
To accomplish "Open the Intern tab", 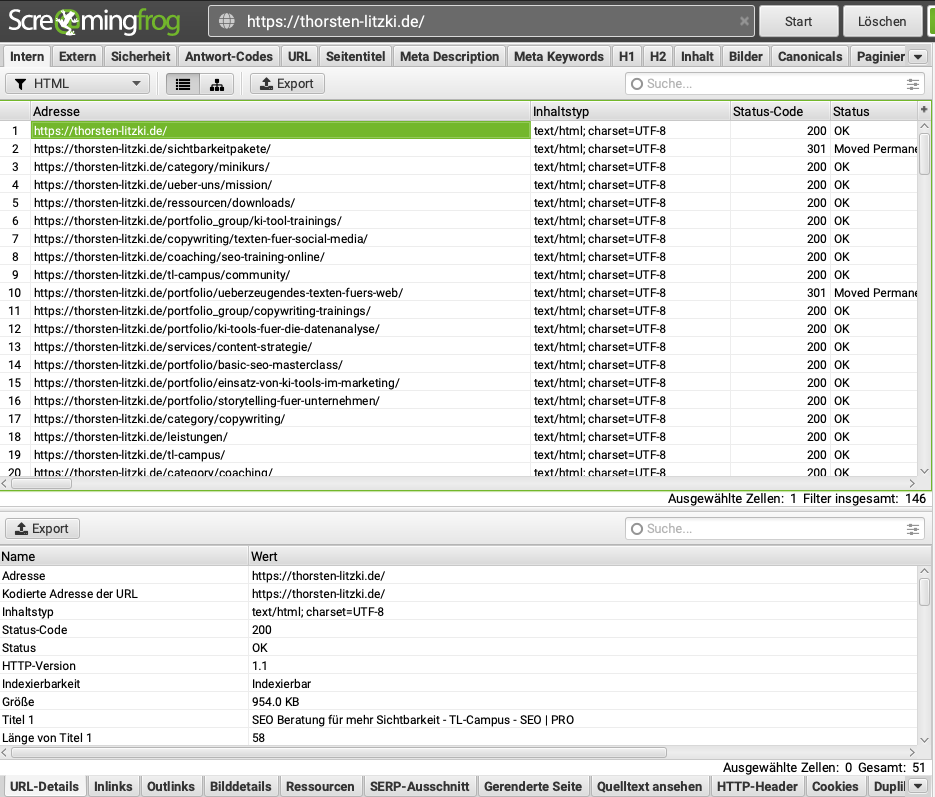I will 27,57.
